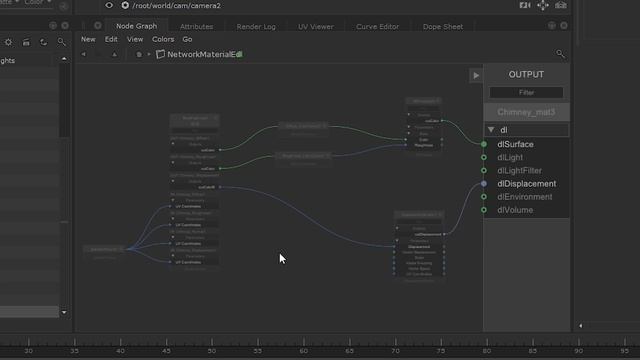This screenshot has width=640, height=360.
Task: Click the up arrow at the top of the left panel's scrollbar
Action: (64, 59)
